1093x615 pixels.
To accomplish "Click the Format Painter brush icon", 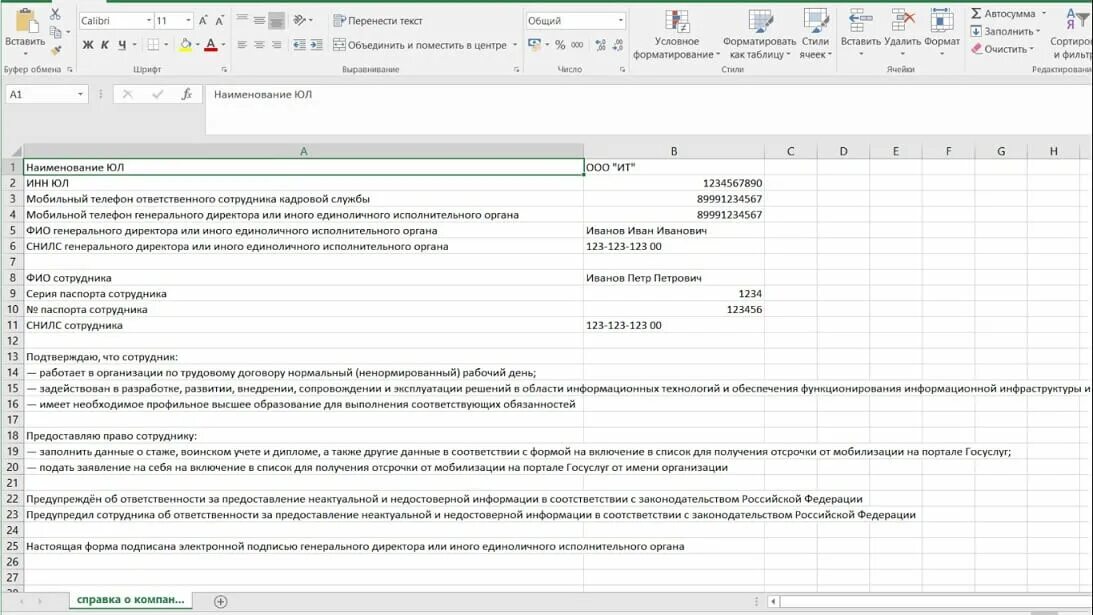I will (56, 50).
